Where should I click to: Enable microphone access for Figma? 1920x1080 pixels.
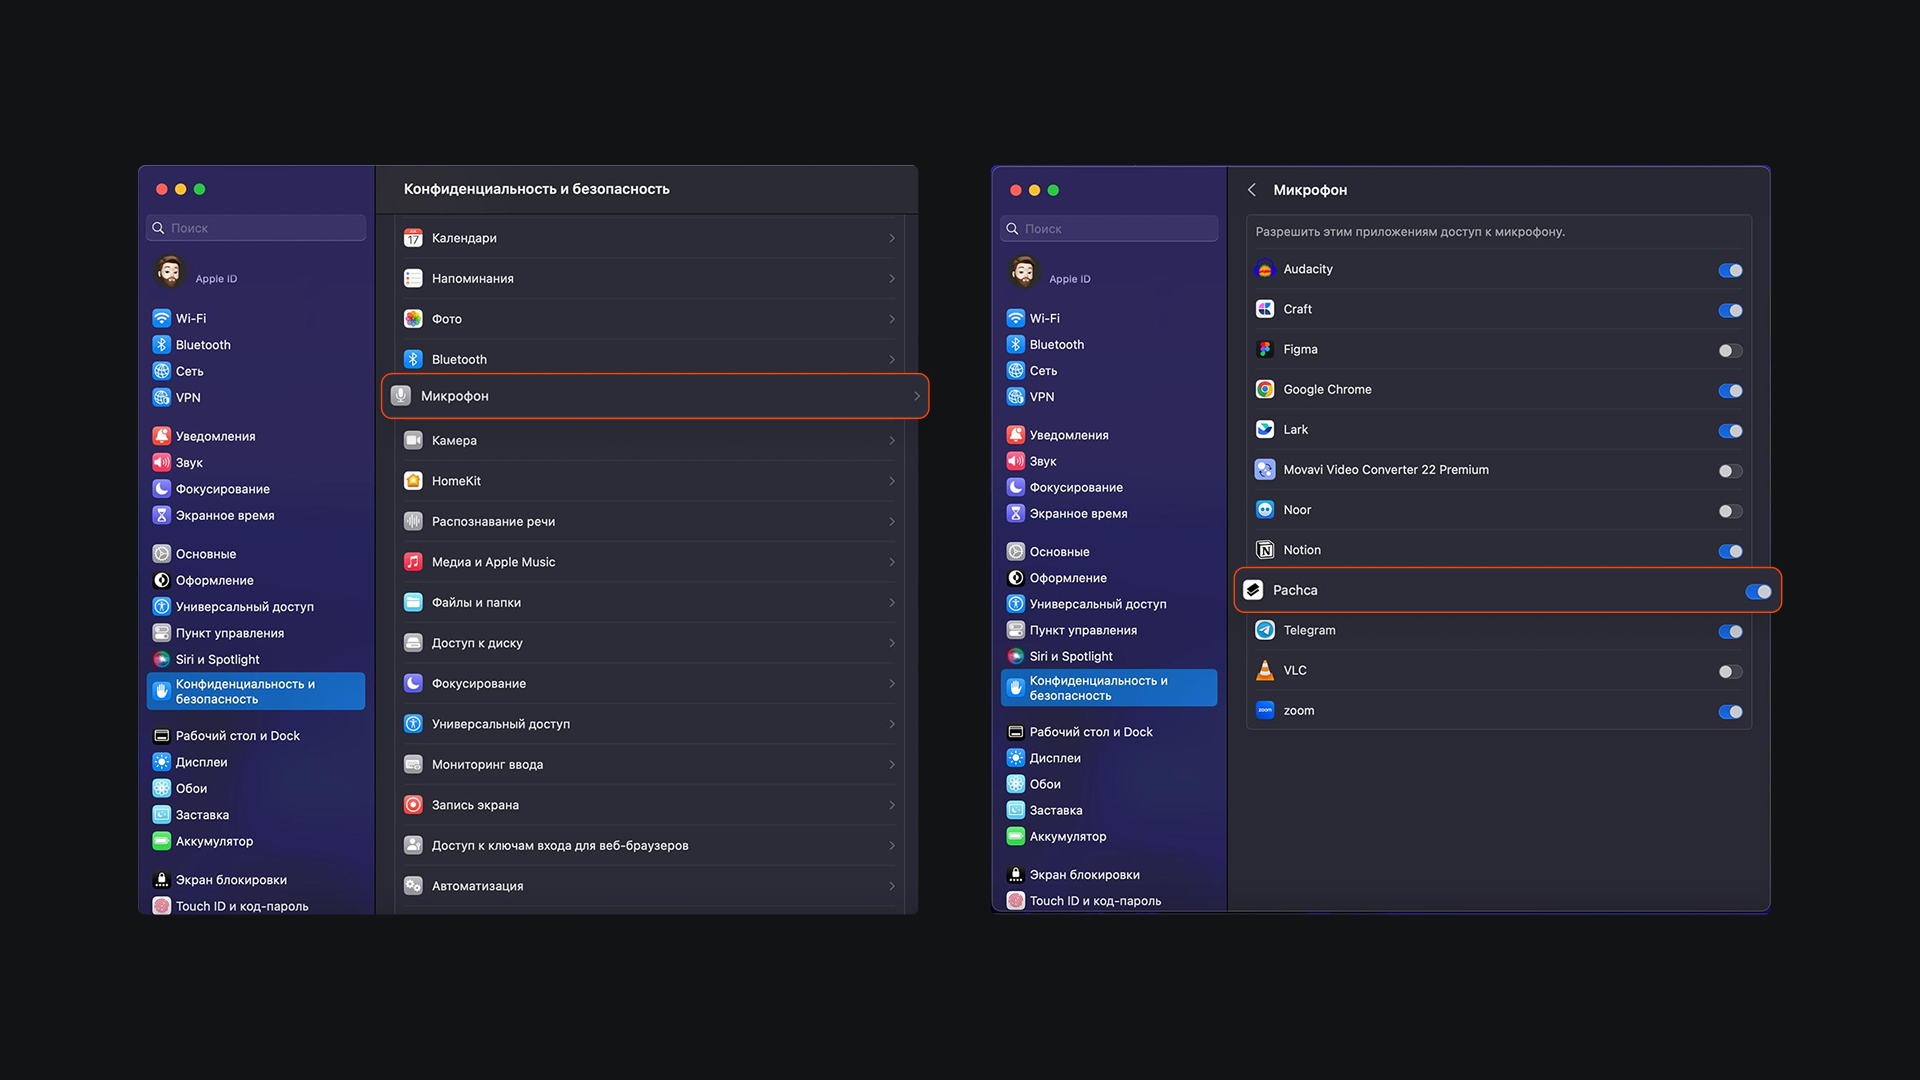[1730, 351]
